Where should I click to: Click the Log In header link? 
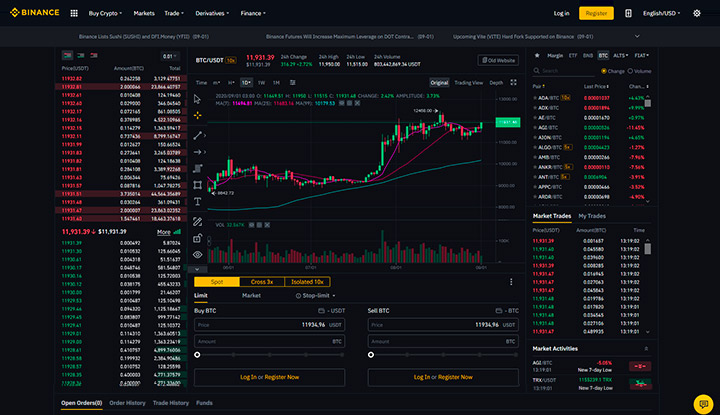(x=561, y=13)
